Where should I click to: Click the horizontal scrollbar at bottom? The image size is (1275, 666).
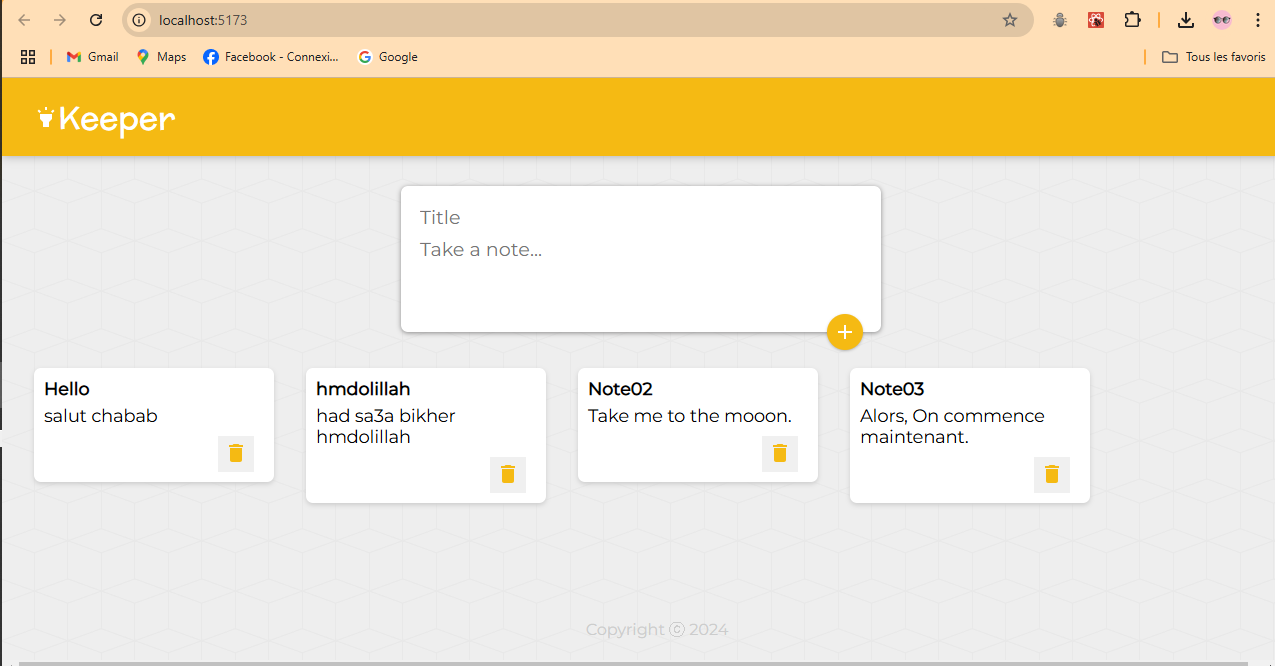pos(632,662)
